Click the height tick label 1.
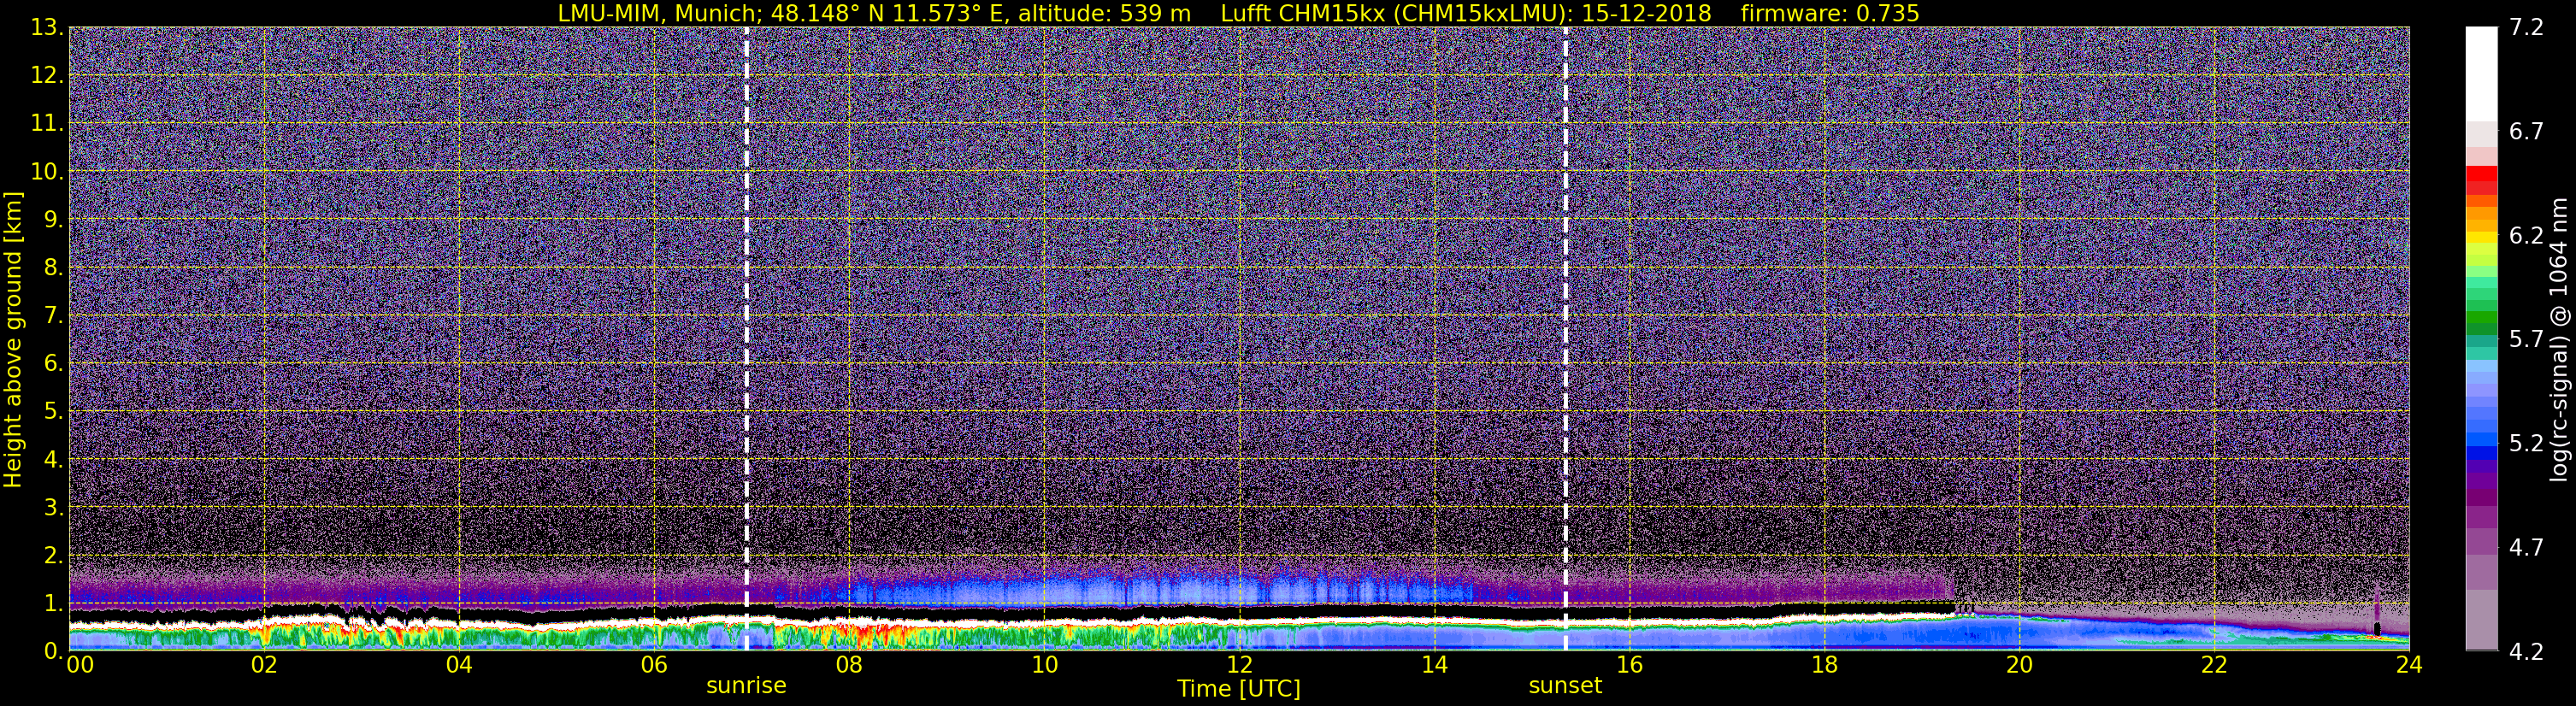The height and width of the screenshot is (706, 2576). point(54,604)
